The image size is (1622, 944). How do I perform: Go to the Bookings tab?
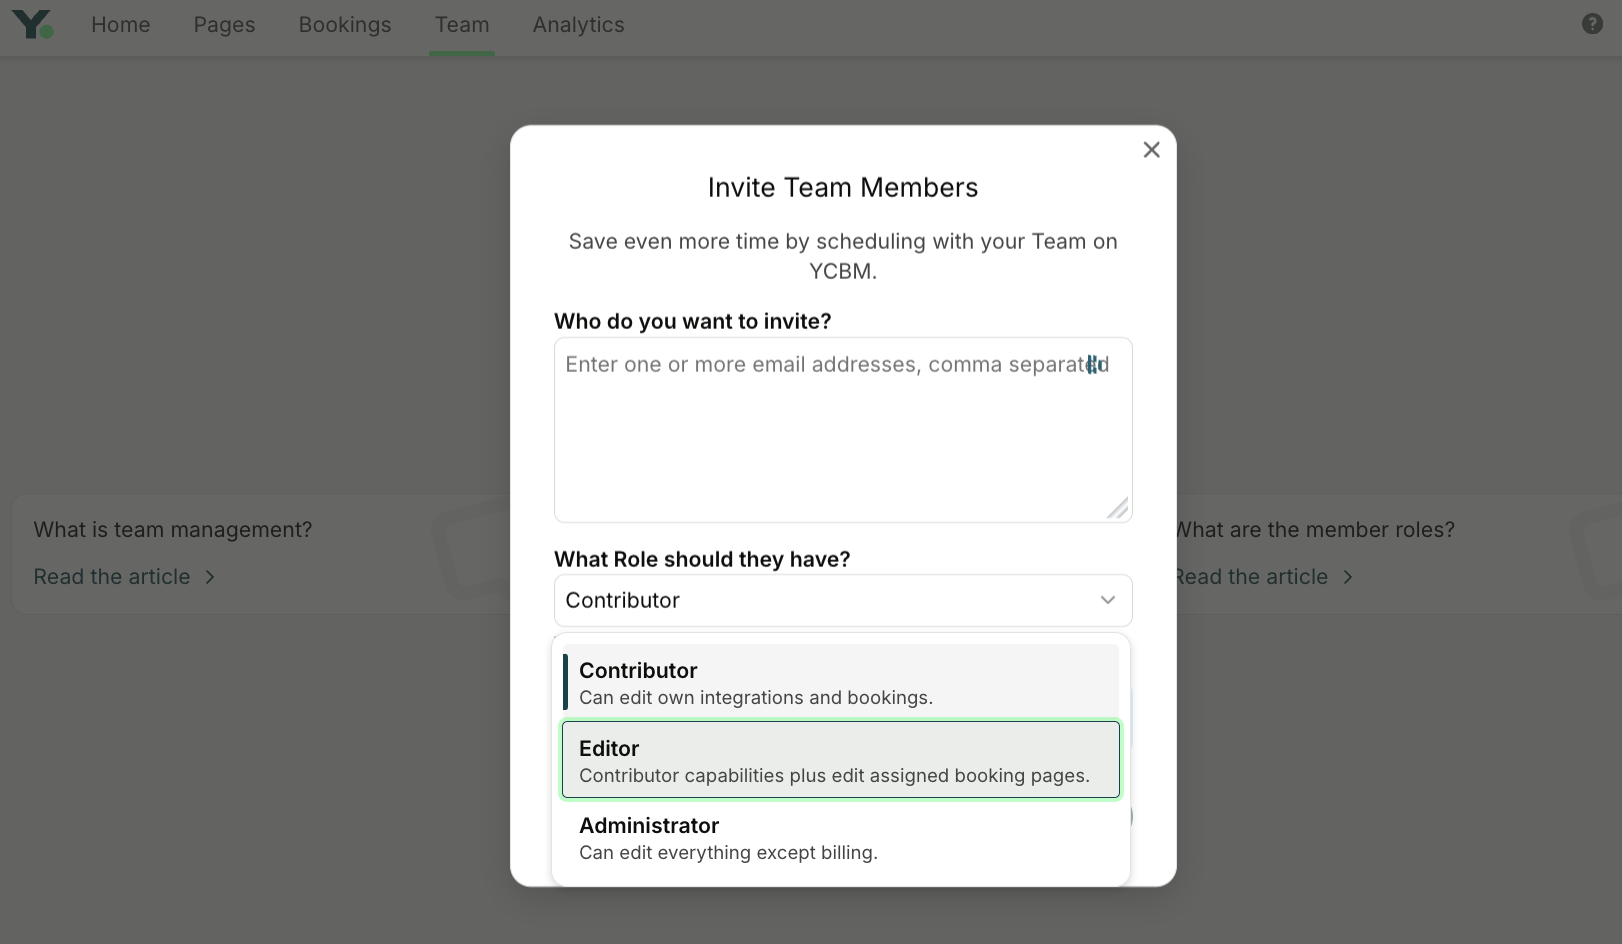point(345,25)
